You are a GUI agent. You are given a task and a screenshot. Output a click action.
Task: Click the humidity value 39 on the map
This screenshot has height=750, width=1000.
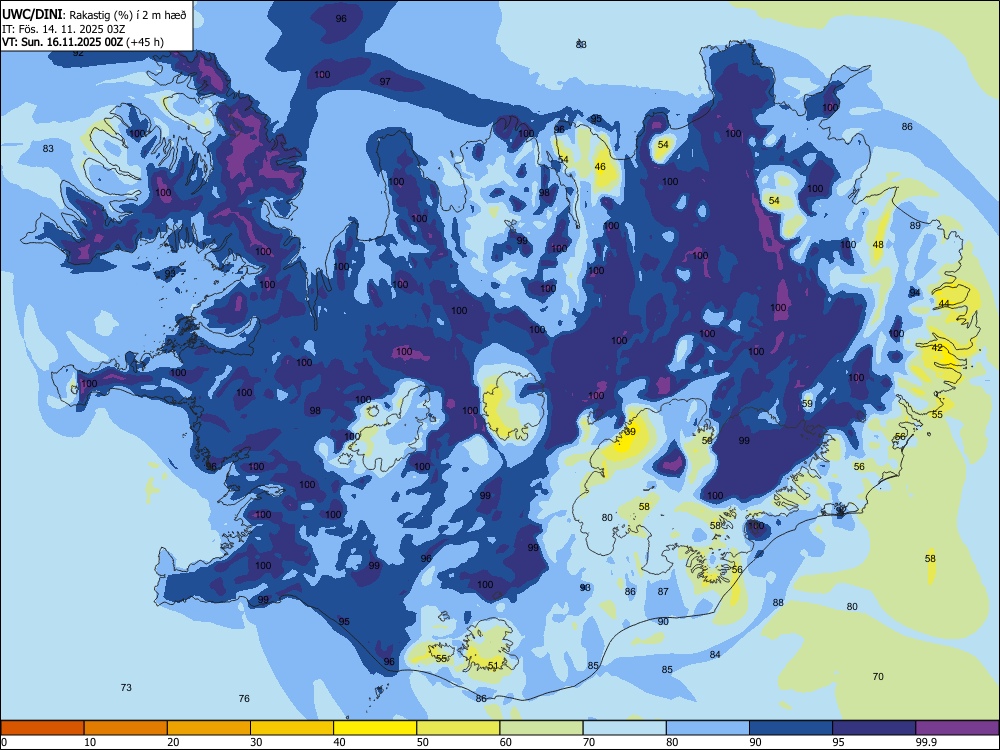tap(630, 432)
